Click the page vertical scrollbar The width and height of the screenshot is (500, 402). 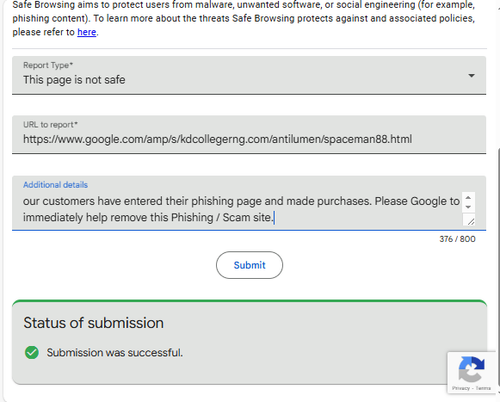498,267
